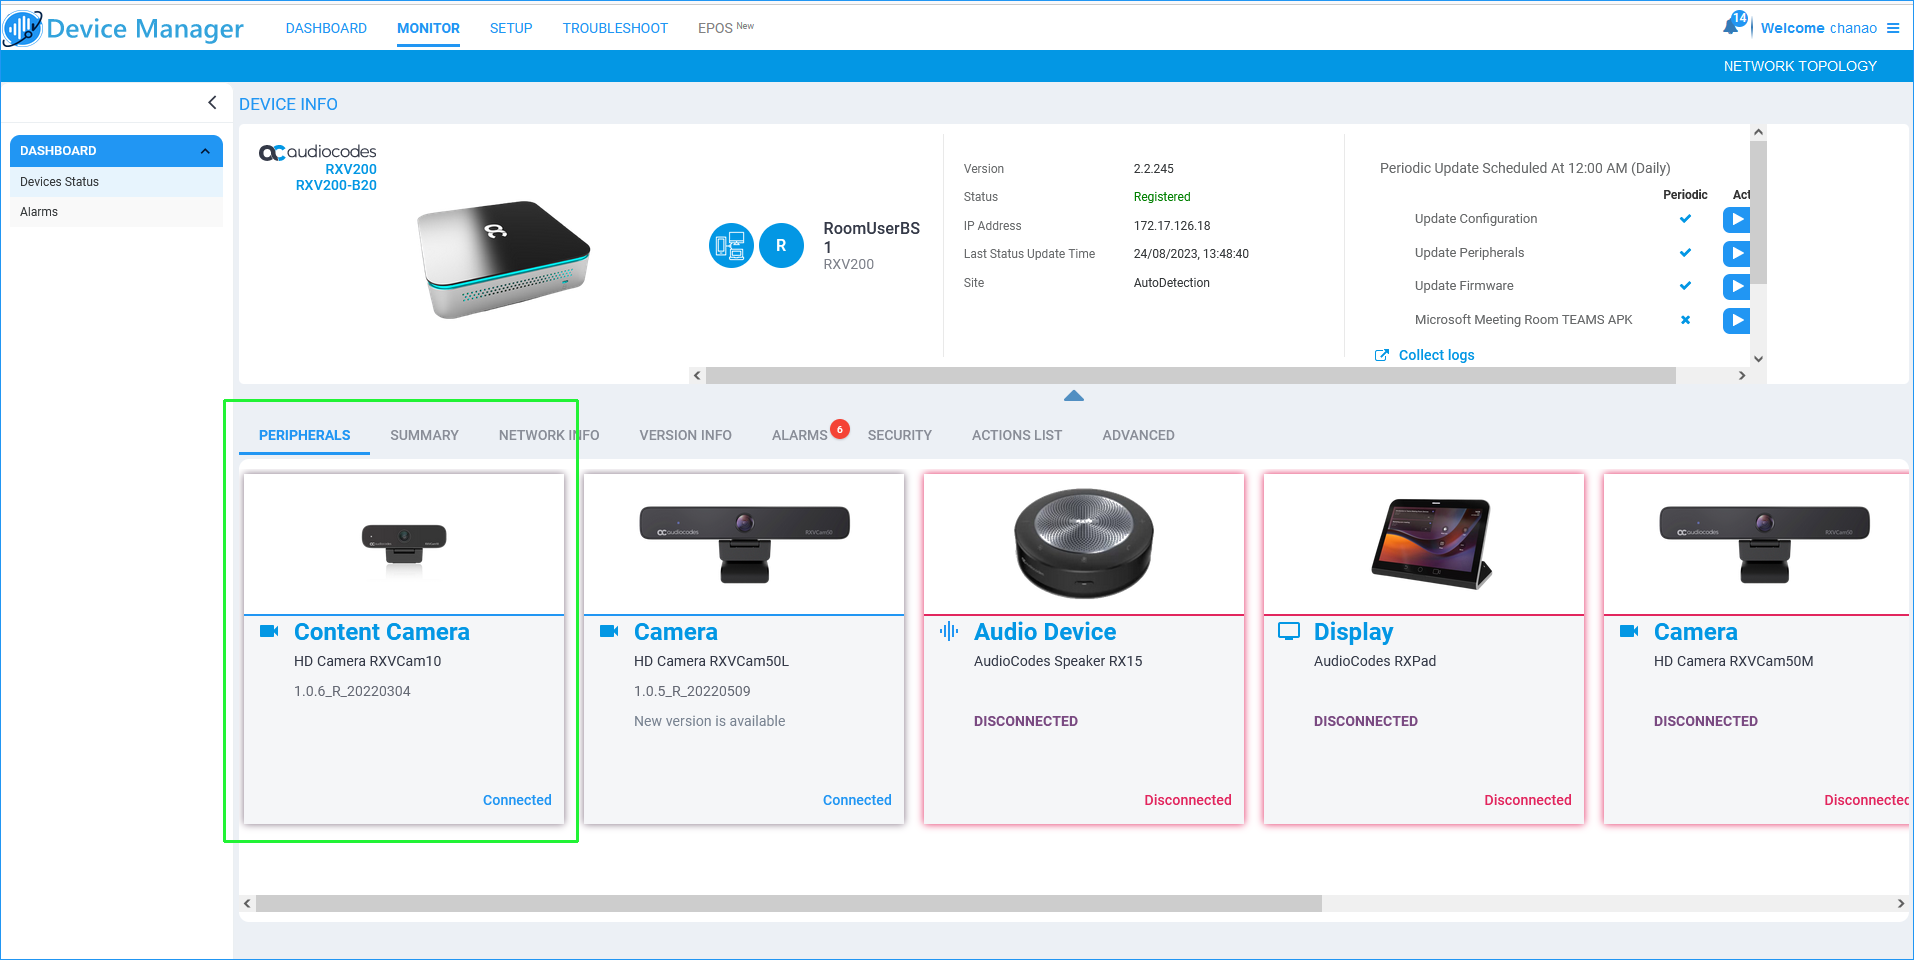Open the DASHBOARD top menu
Viewport: 1914px width, 960px height.
326,28
